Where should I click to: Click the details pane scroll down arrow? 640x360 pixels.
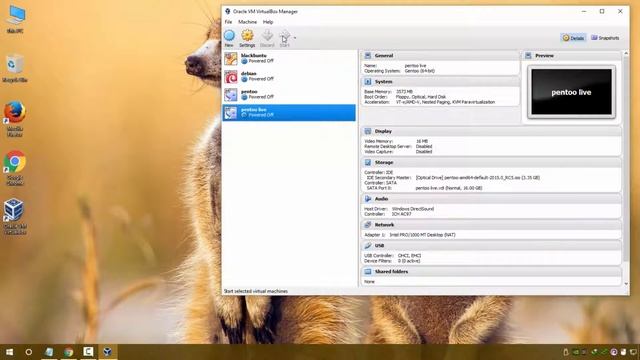[x=626, y=283]
